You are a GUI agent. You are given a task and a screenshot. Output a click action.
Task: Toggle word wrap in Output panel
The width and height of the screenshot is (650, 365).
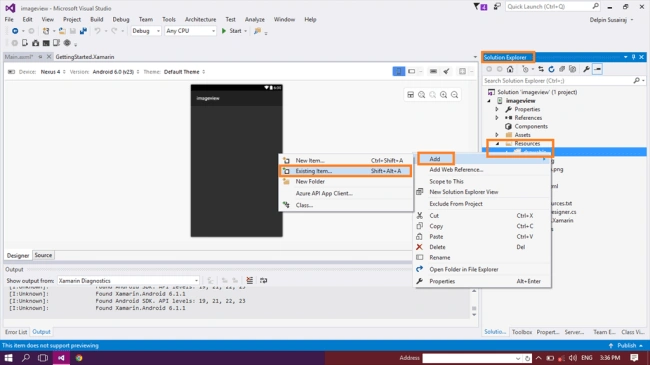pyautogui.click(x=263, y=280)
